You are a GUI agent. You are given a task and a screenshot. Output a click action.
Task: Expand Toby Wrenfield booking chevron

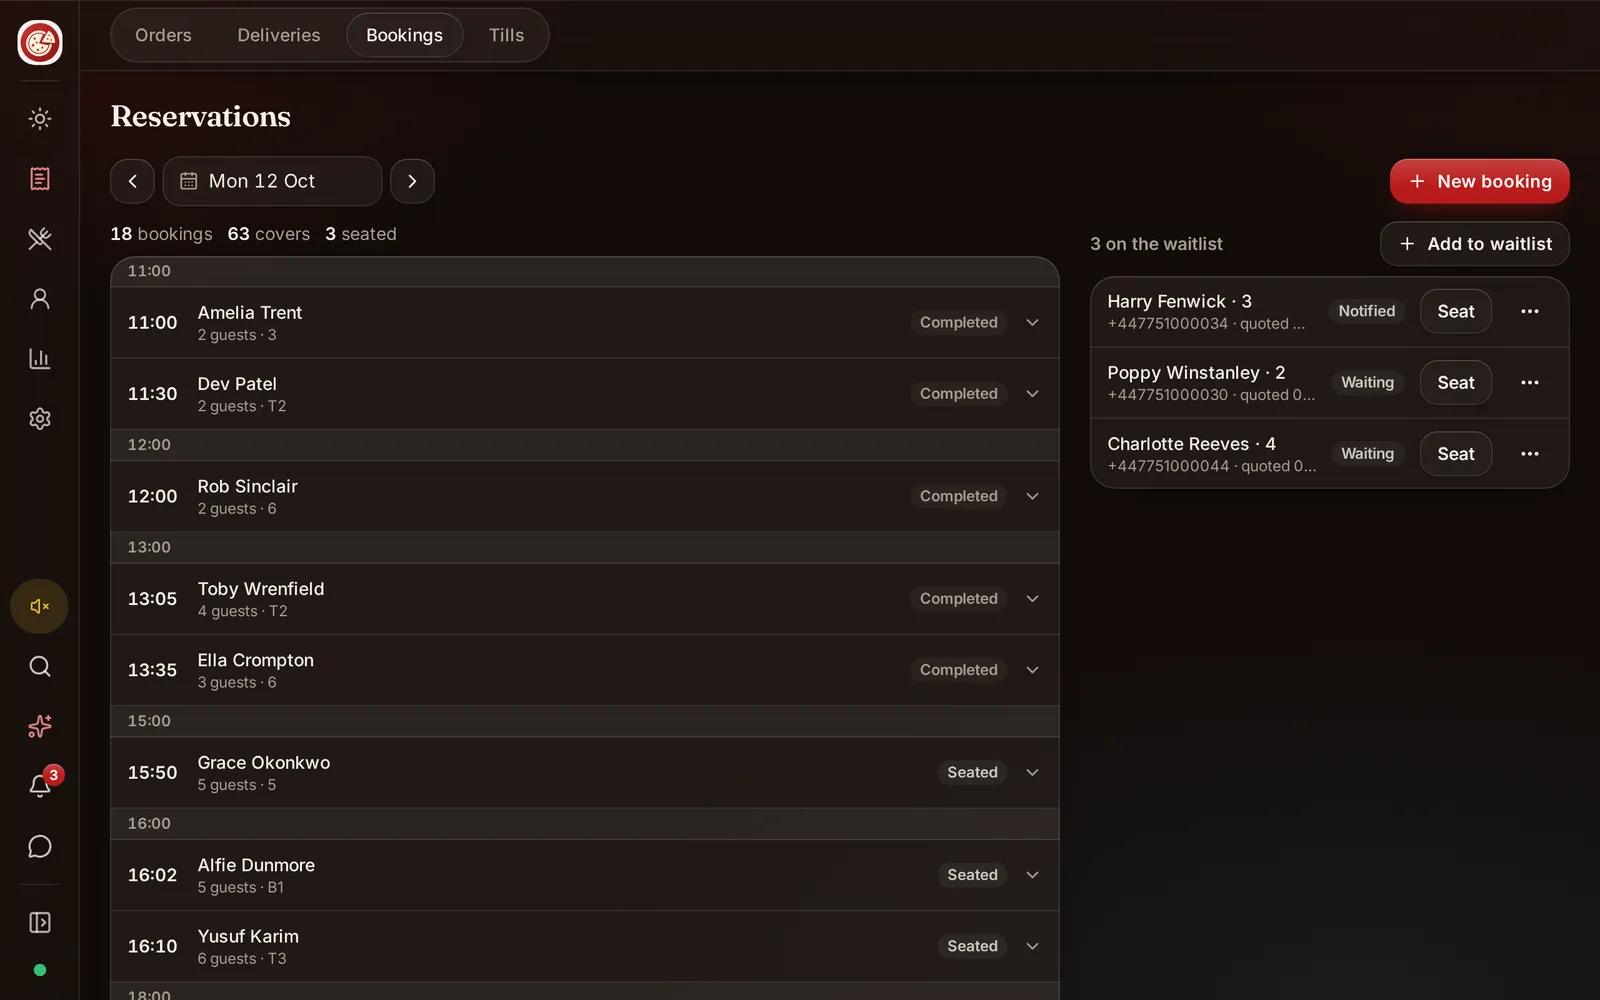1033,599
